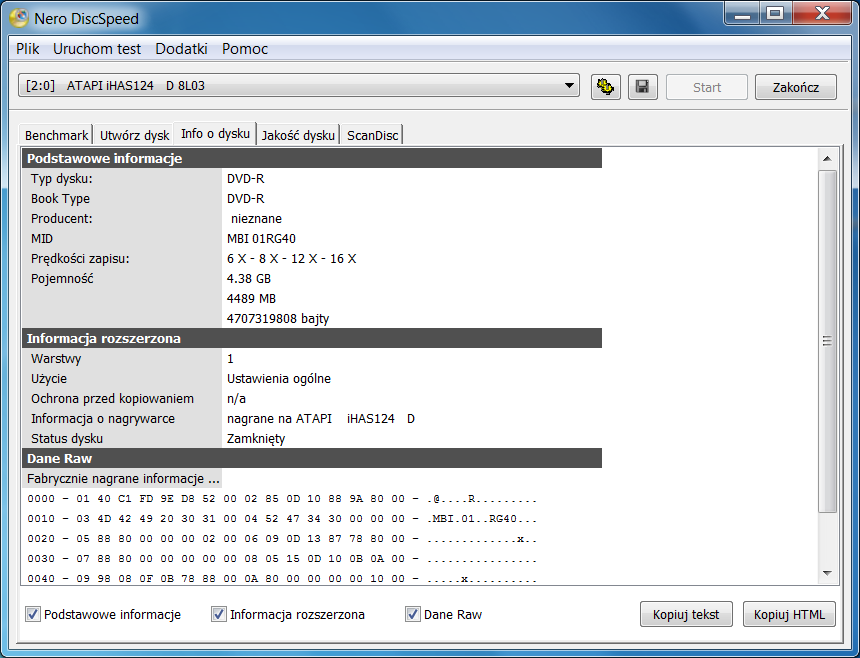Switch to the Jakość dysku tab
860x658 pixels.
[298, 135]
